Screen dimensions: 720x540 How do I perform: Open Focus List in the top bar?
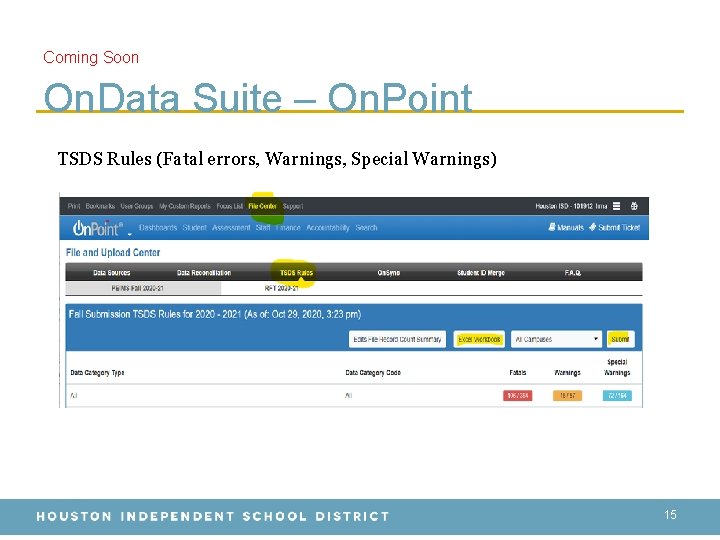230,206
